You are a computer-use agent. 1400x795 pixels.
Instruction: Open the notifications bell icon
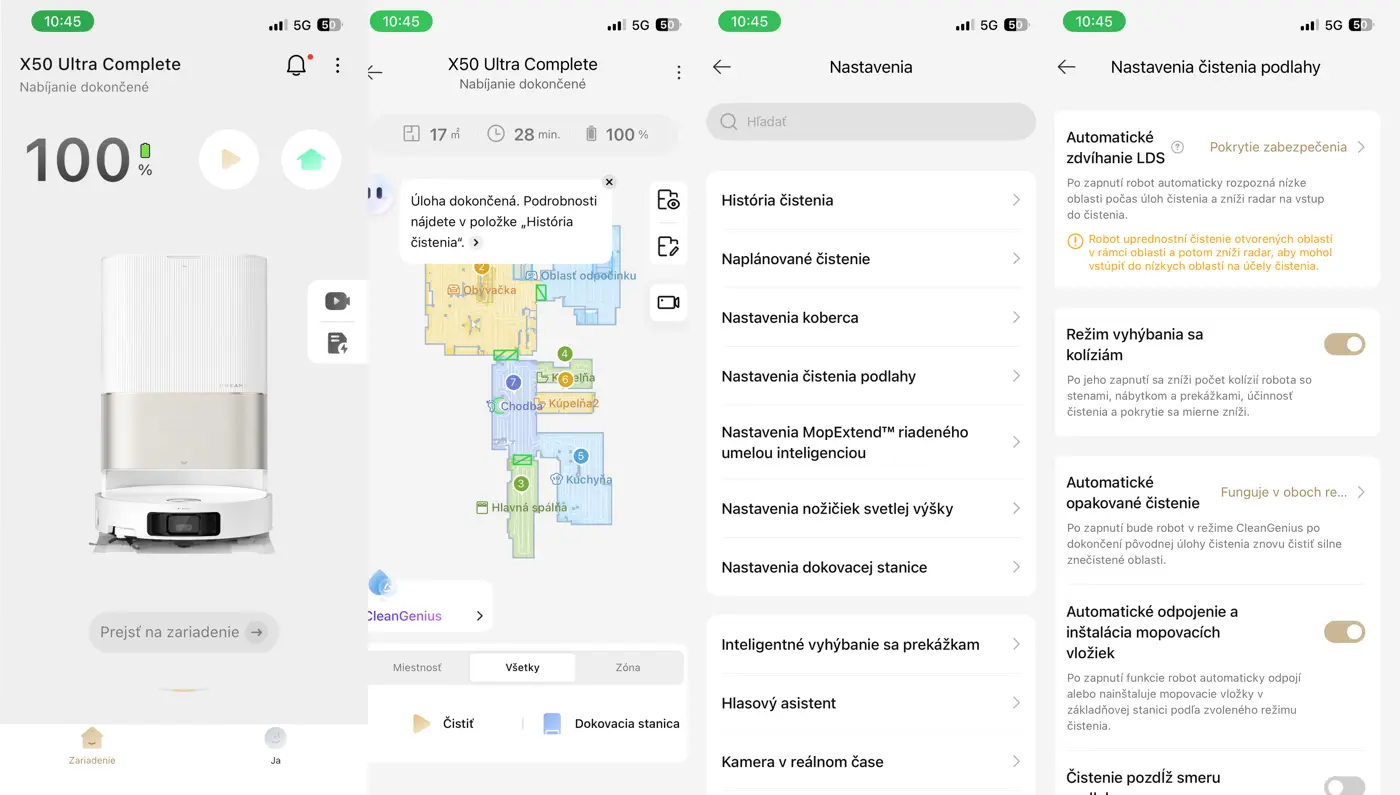tap(296, 66)
